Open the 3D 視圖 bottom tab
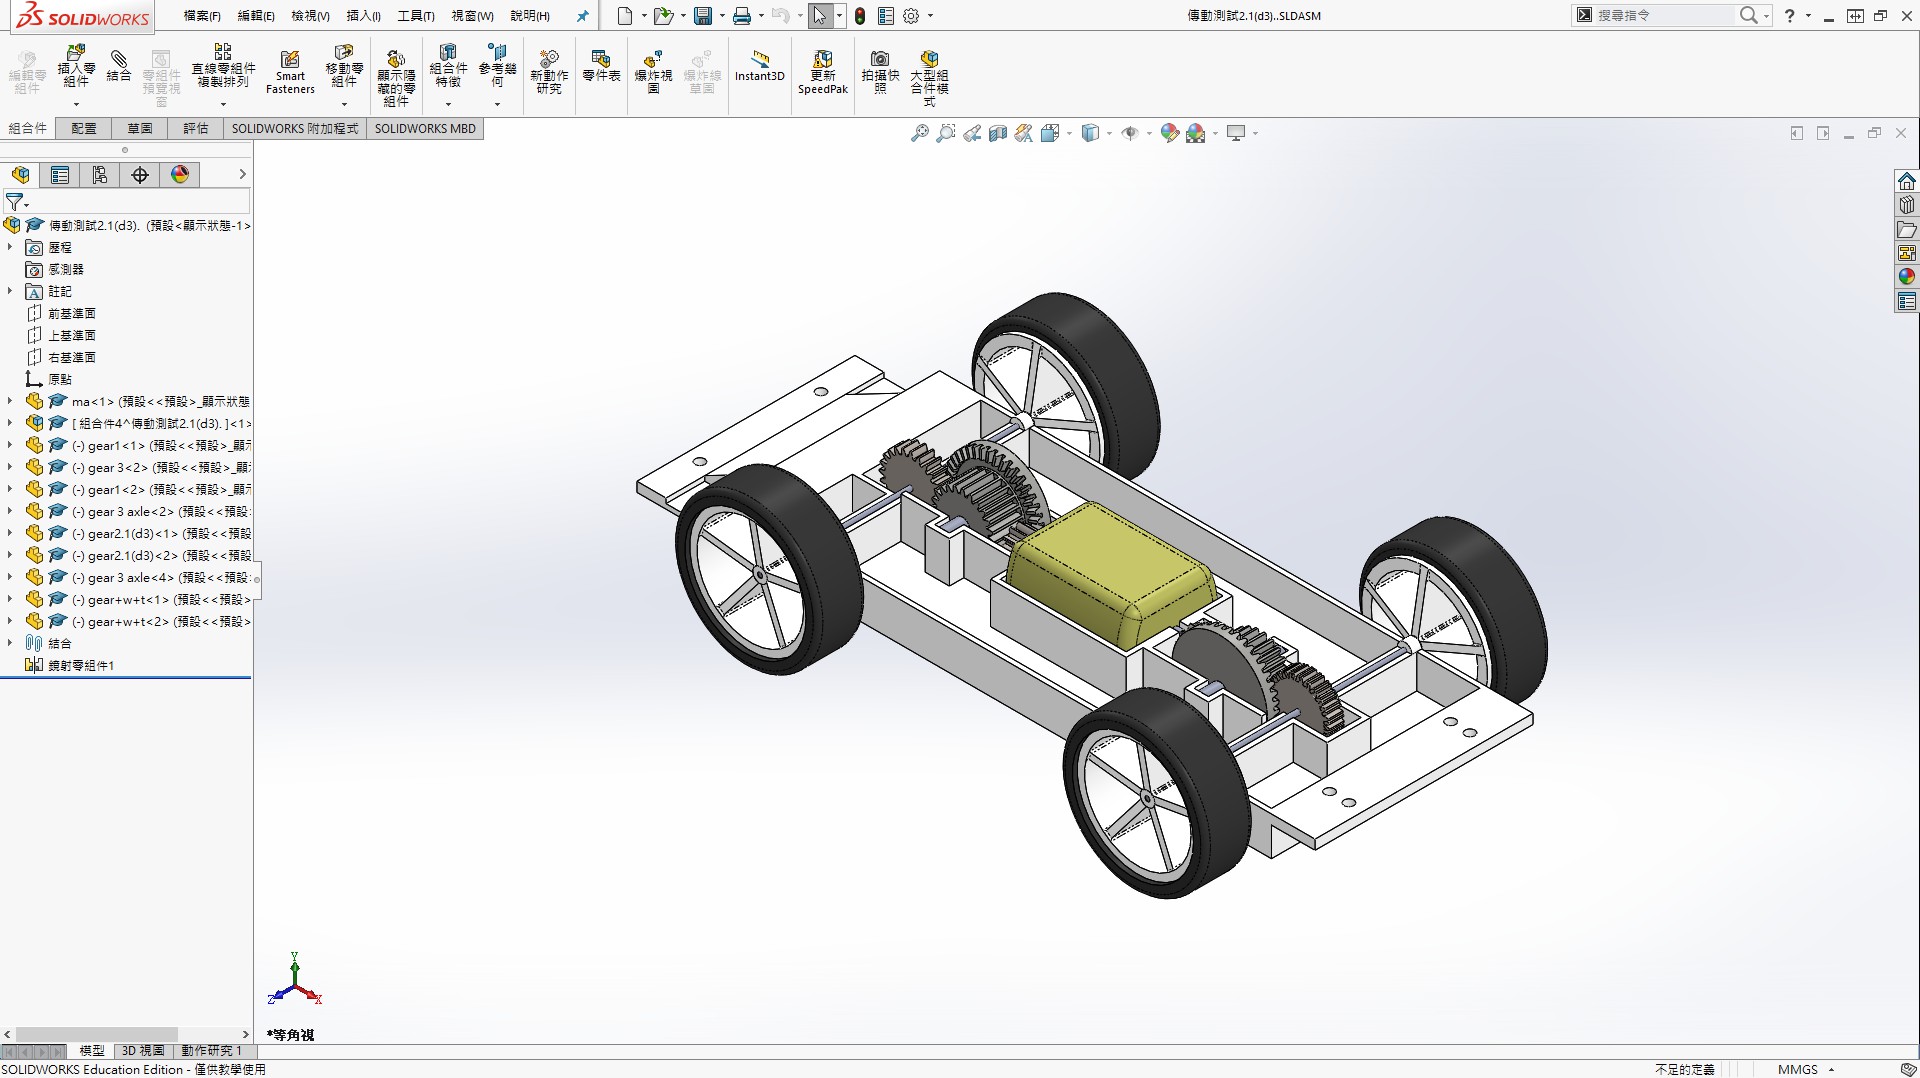The image size is (1920, 1078). pyautogui.click(x=143, y=1051)
